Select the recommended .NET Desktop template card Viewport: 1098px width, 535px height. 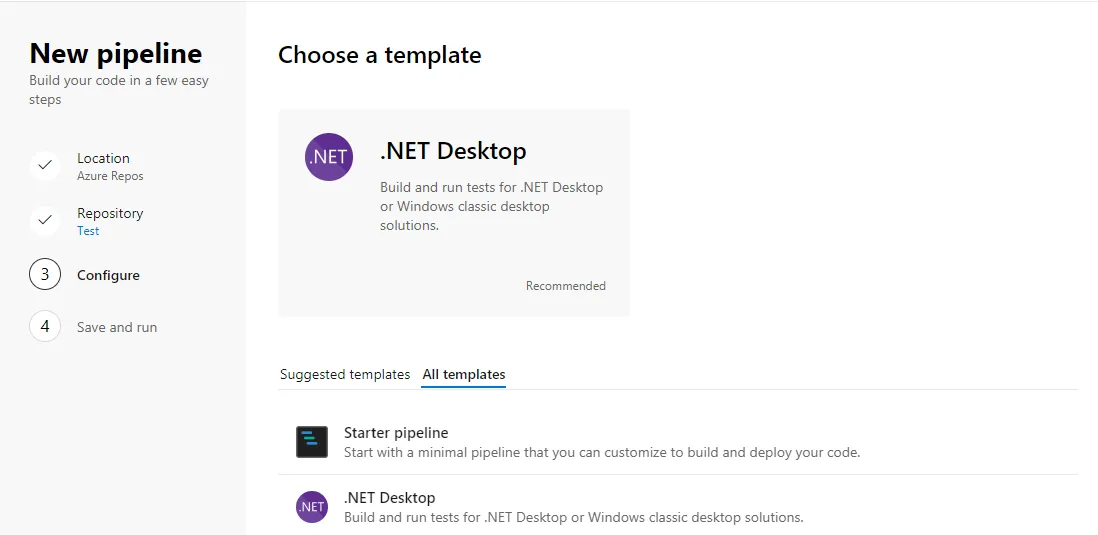pyautogui.click(x=453, y=213)
